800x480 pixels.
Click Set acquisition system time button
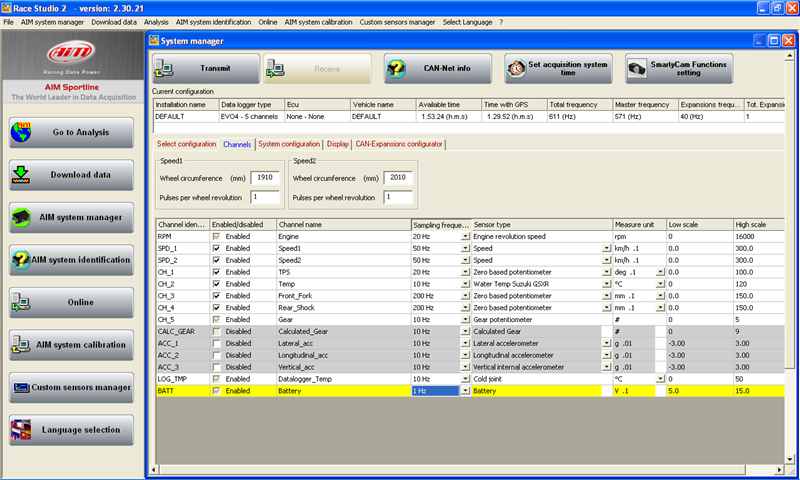pyautogui.click(x=558, y=68)
